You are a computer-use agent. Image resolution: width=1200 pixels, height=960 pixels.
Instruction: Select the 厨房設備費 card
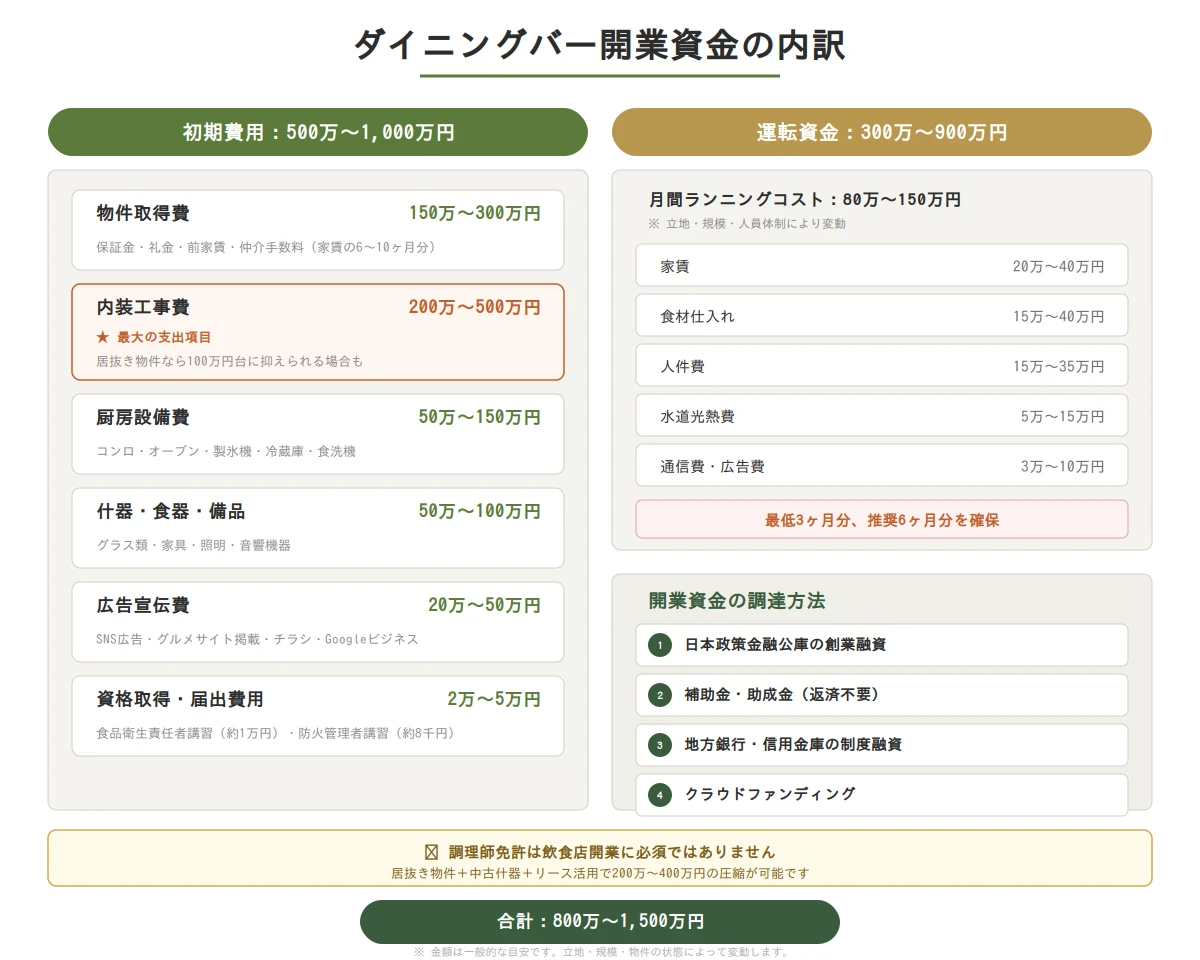pyautogui.click(x=317, y=435)
